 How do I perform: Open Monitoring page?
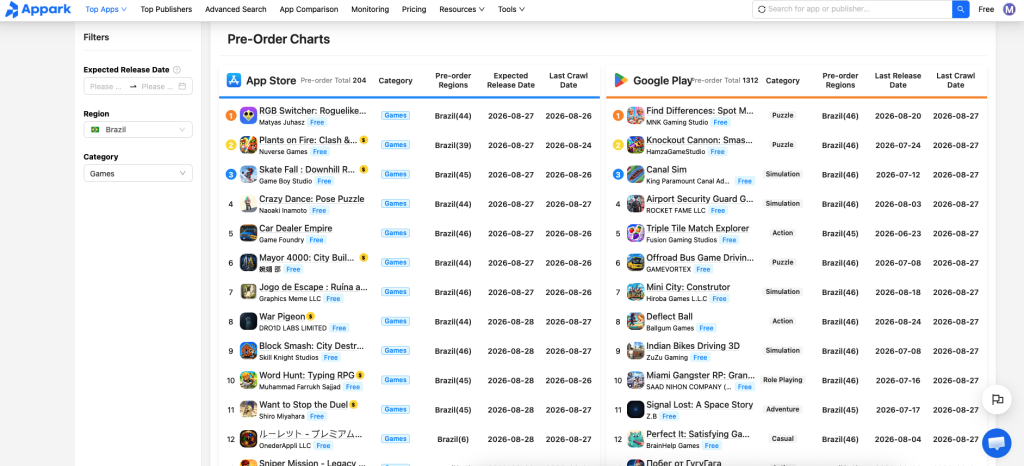click(x=370, y=9)
